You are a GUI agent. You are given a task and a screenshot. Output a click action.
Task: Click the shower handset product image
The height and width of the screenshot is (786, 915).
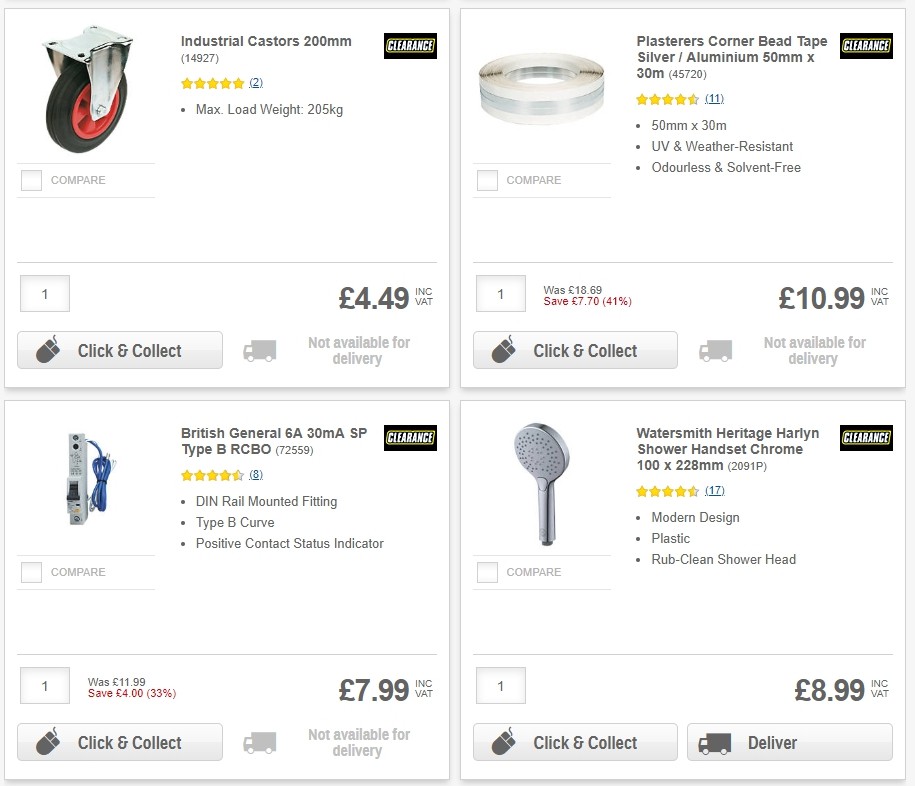tap(543, 483)
